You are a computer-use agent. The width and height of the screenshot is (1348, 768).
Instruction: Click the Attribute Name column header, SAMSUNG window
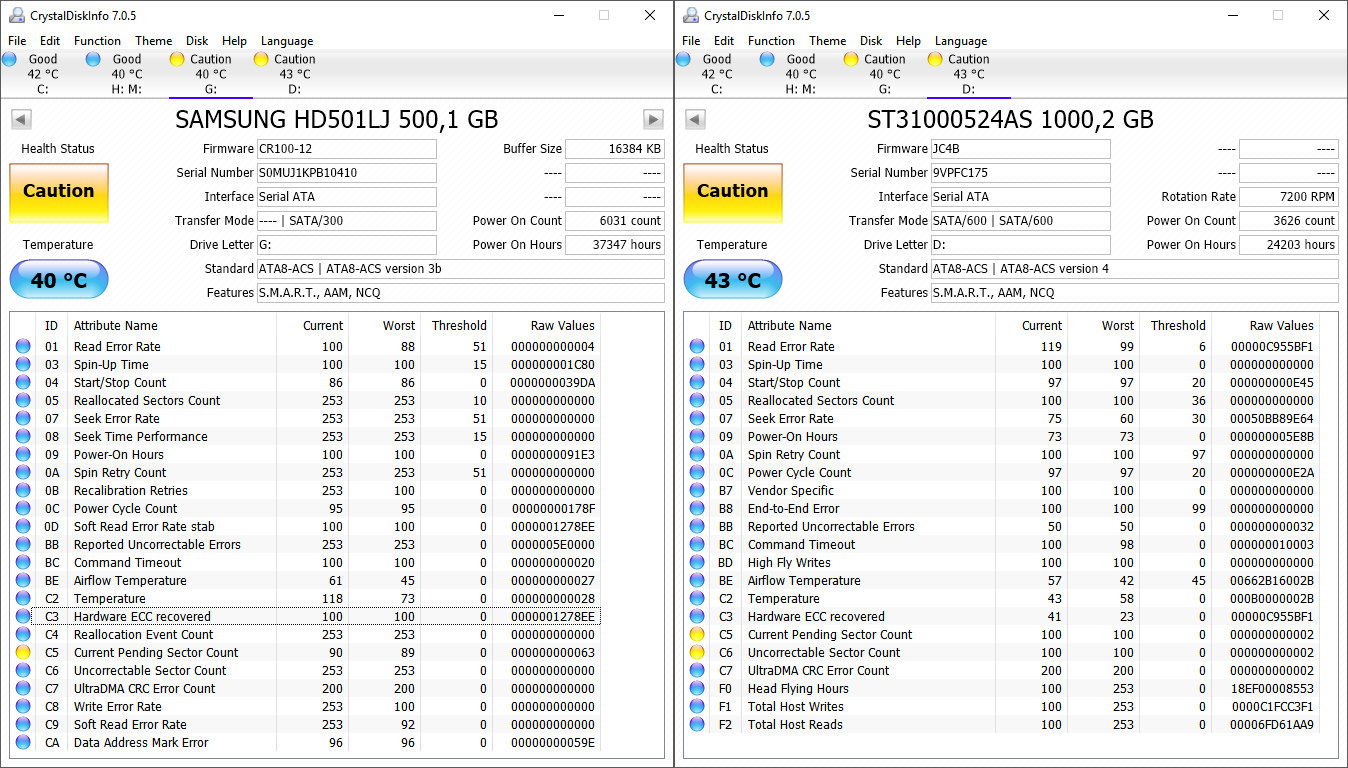(172, 326)
